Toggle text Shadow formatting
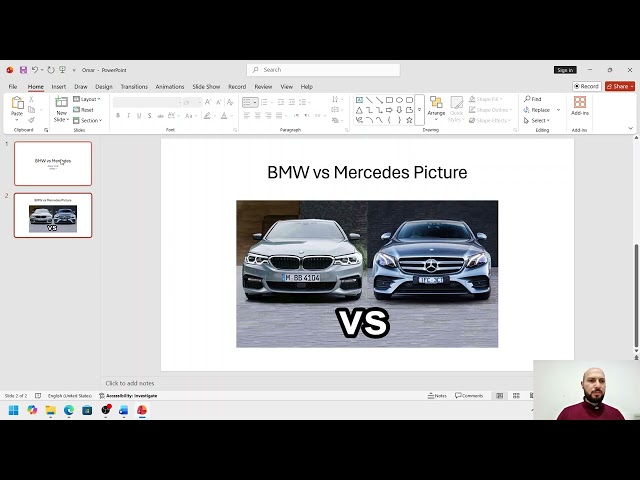 [150, 116]
